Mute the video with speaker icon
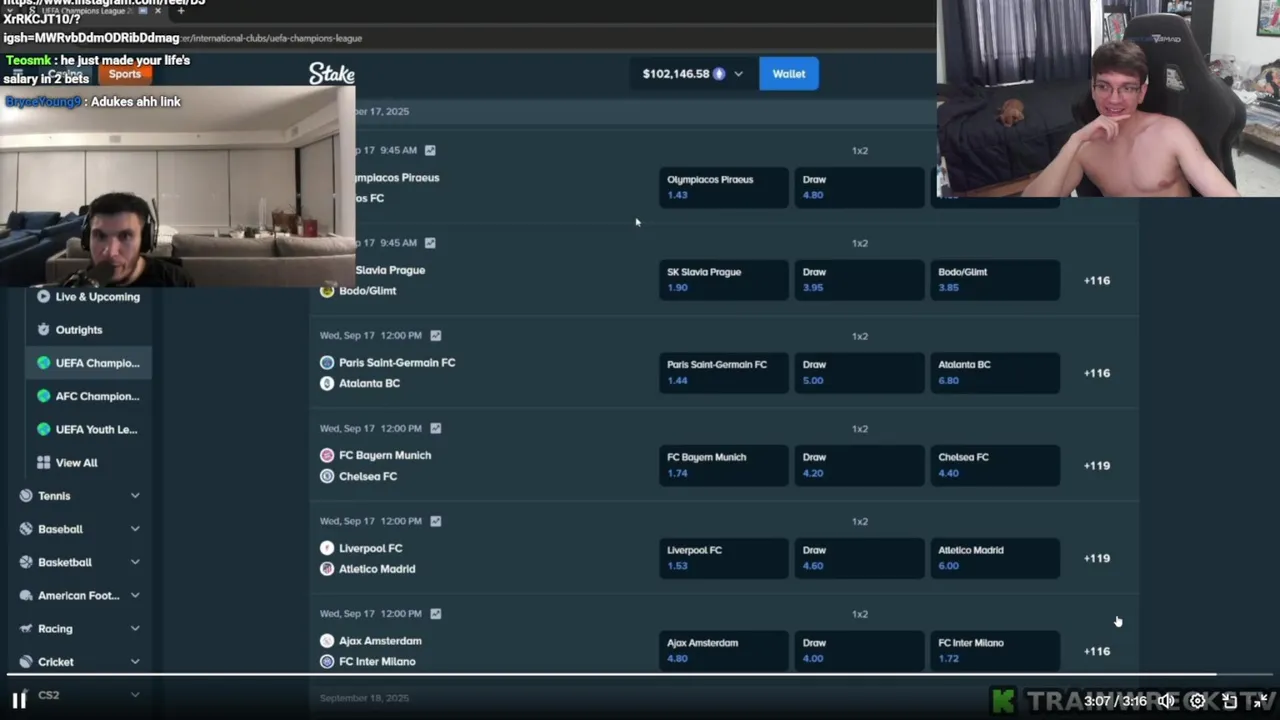The width and height of the screenshot is (1280, 720). (1166, 701)
